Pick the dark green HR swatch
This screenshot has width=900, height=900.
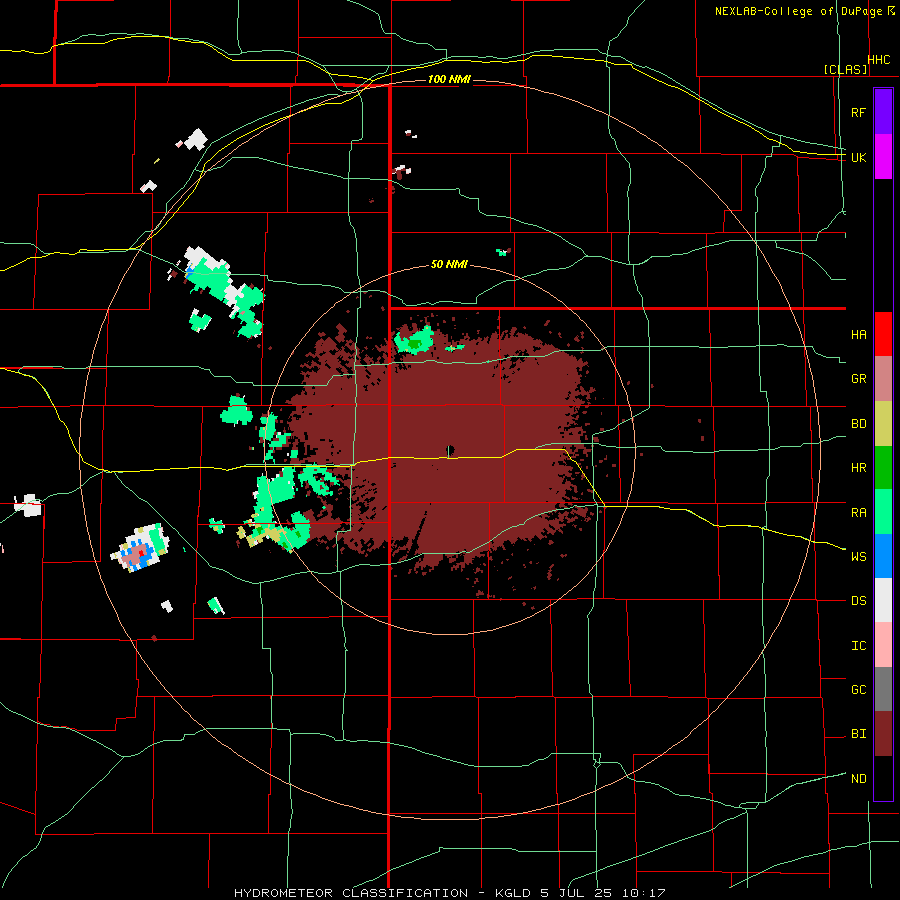click(883, 468)
